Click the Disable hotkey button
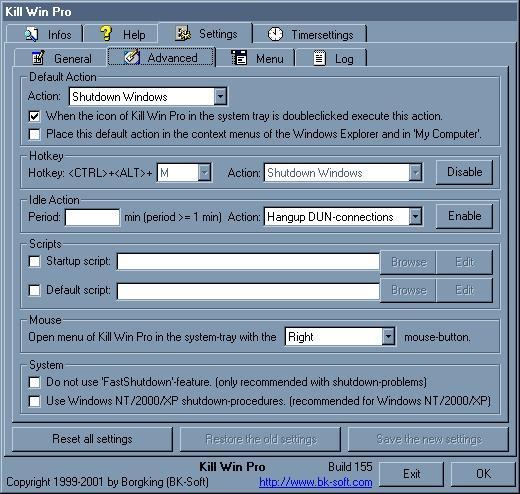Viewport: 520px width, 494px height. click(464, 172)
